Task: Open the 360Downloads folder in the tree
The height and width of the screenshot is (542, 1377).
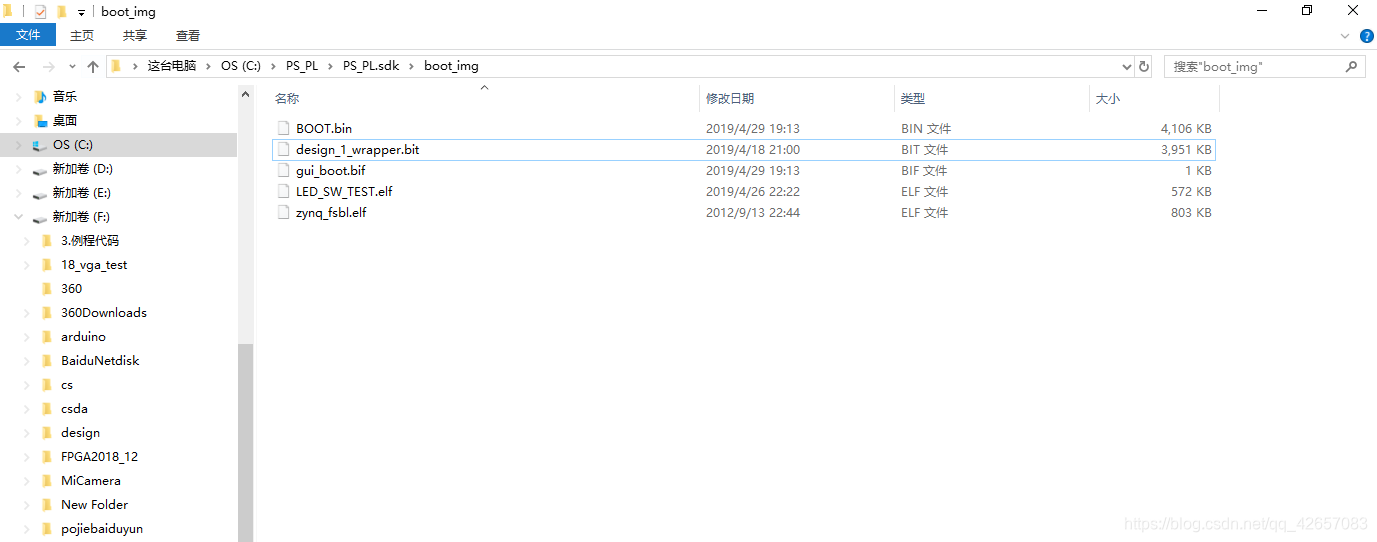Action: 104,313
